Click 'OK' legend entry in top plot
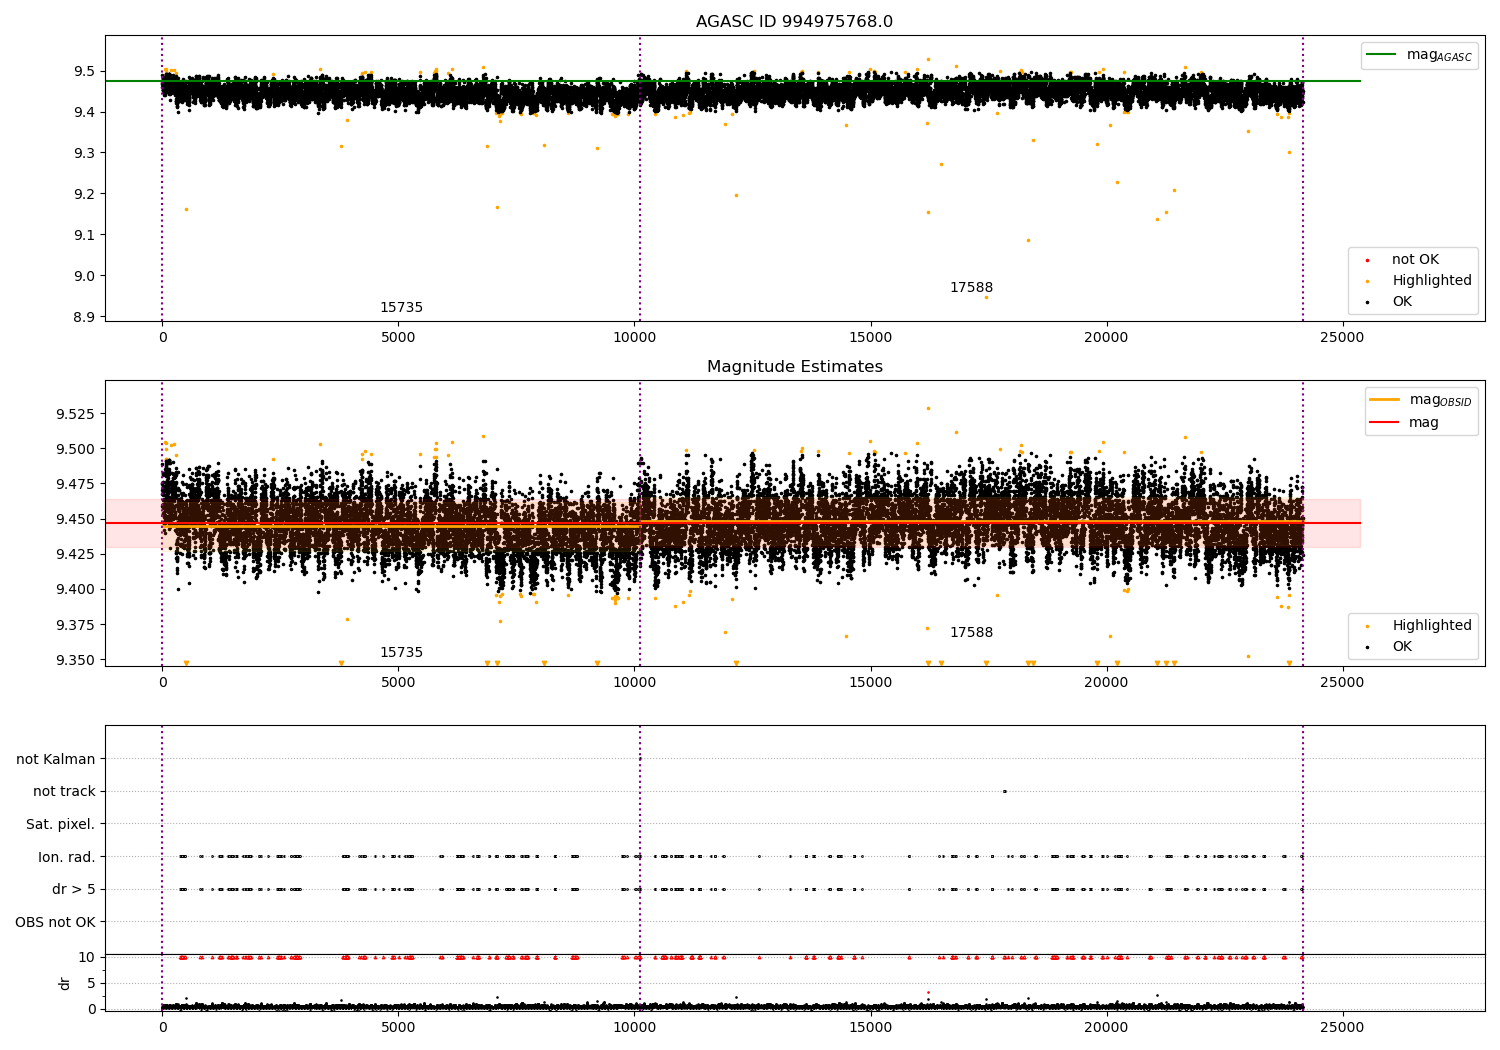 click(x=1401, y=302)
